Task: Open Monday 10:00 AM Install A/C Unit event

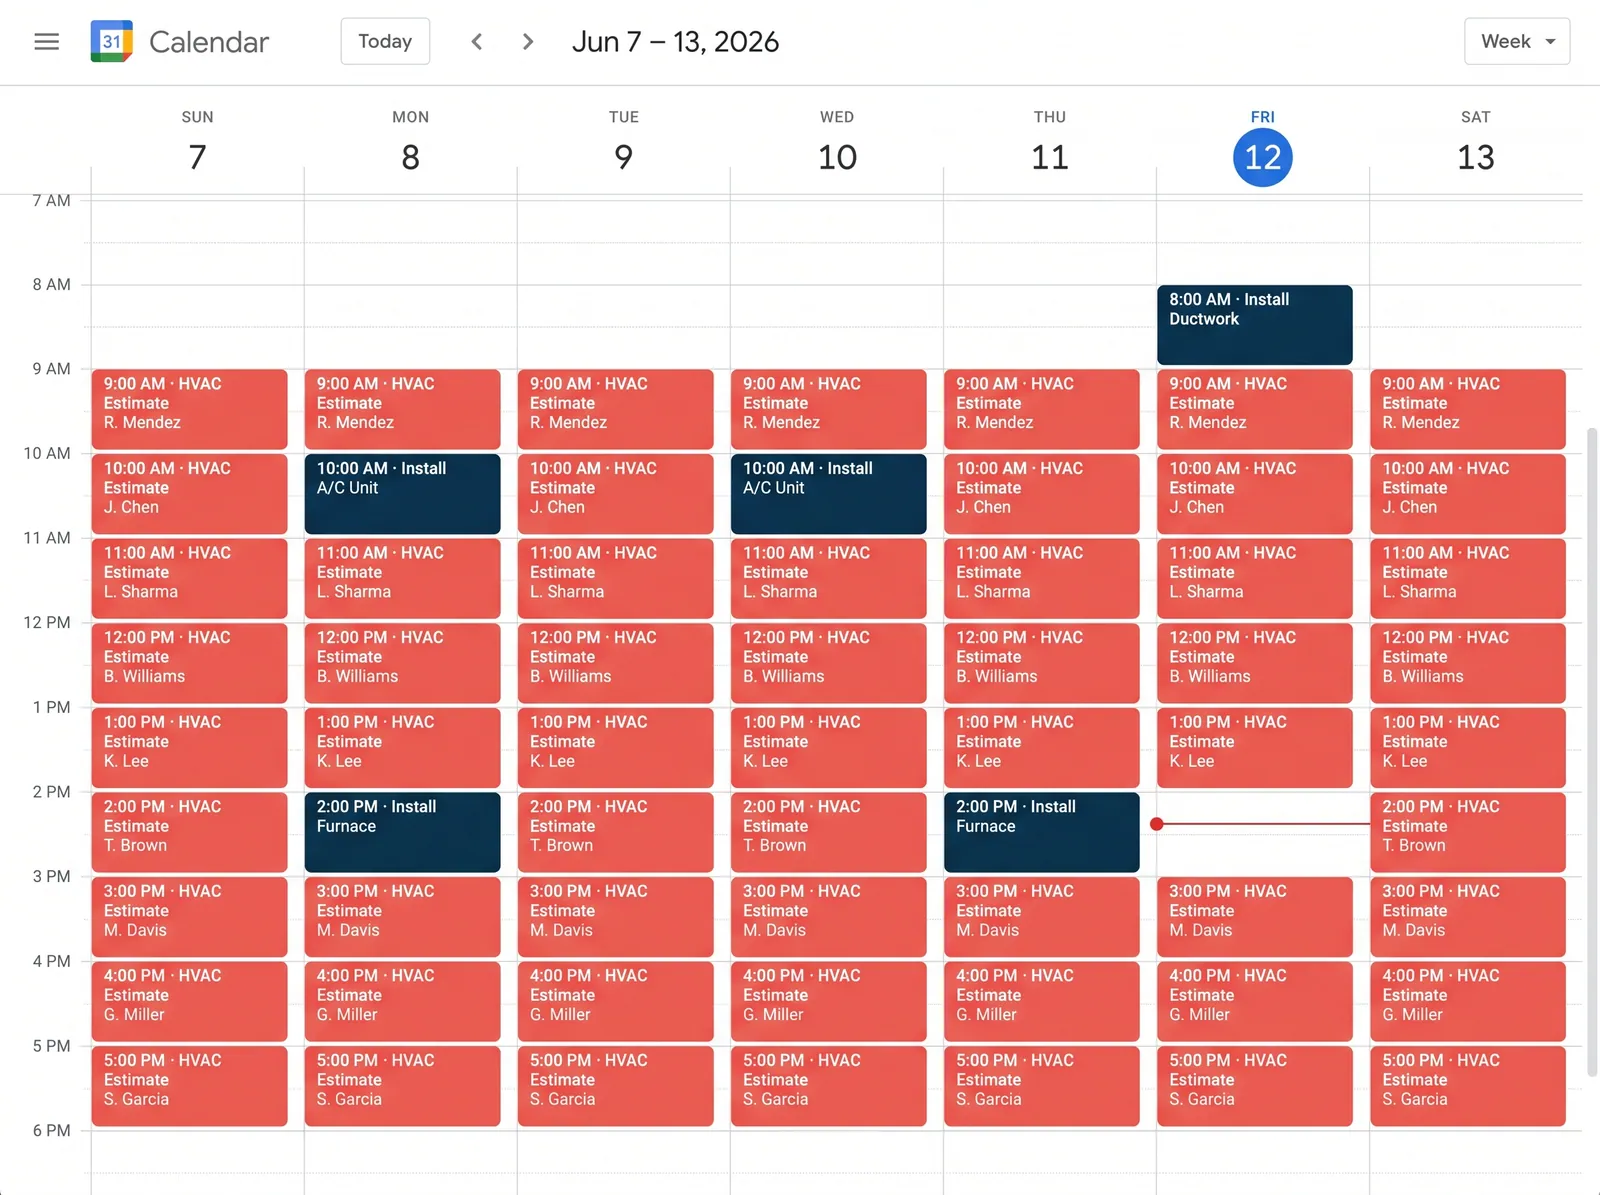Action: (x=402, y=494)
